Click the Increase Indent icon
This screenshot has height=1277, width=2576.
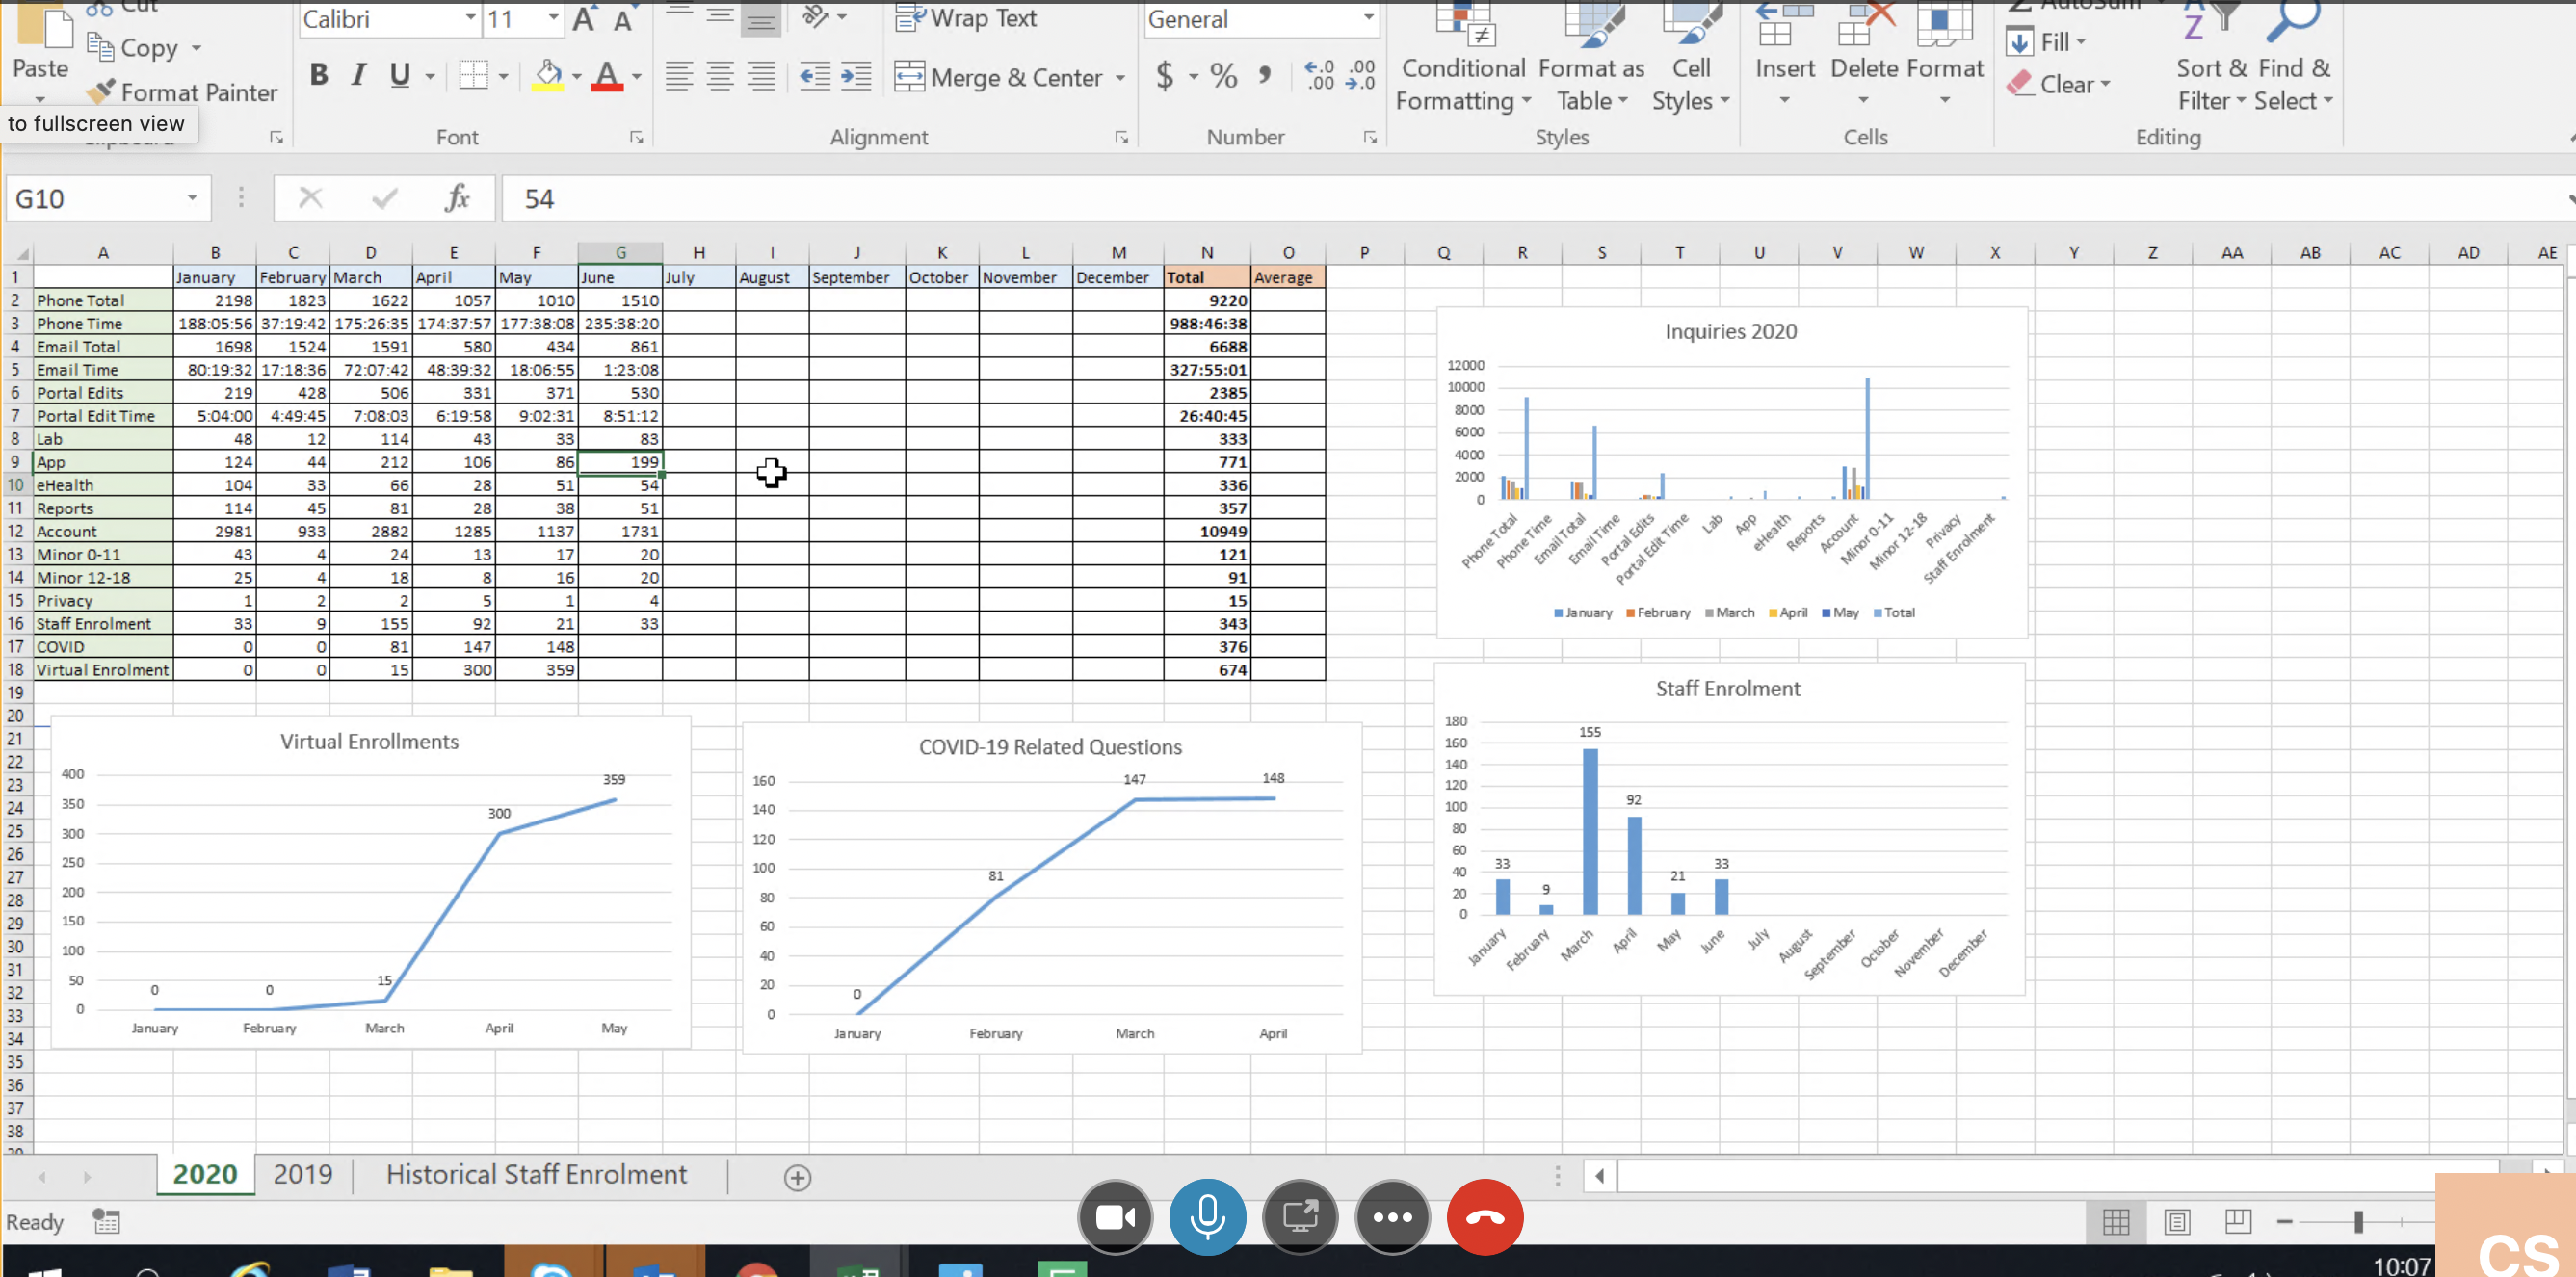(856, 76)
